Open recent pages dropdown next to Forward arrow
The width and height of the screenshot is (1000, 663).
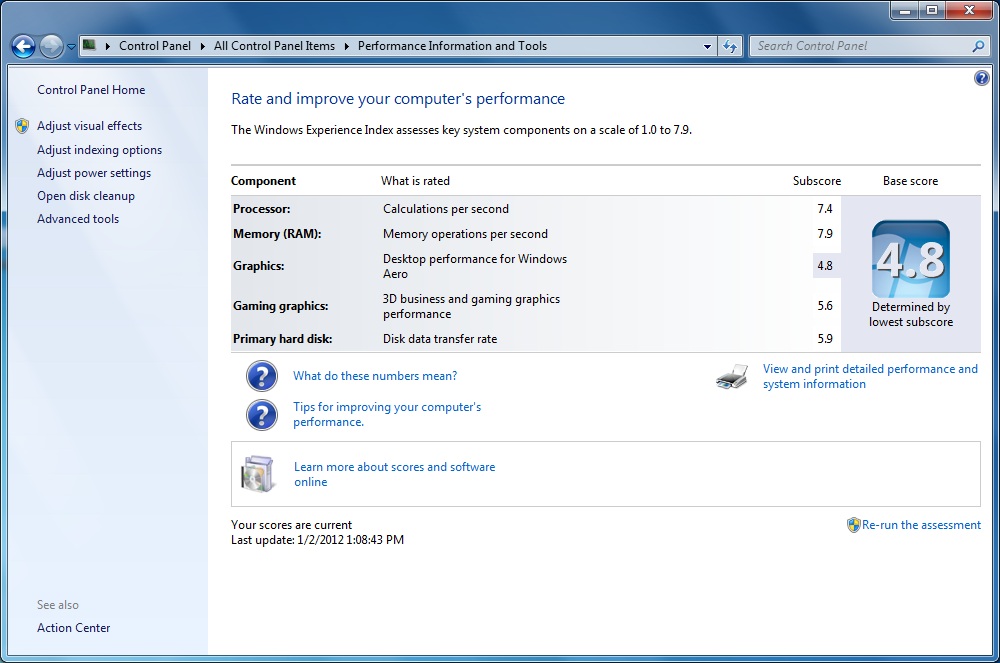click(x=71, y=47)
